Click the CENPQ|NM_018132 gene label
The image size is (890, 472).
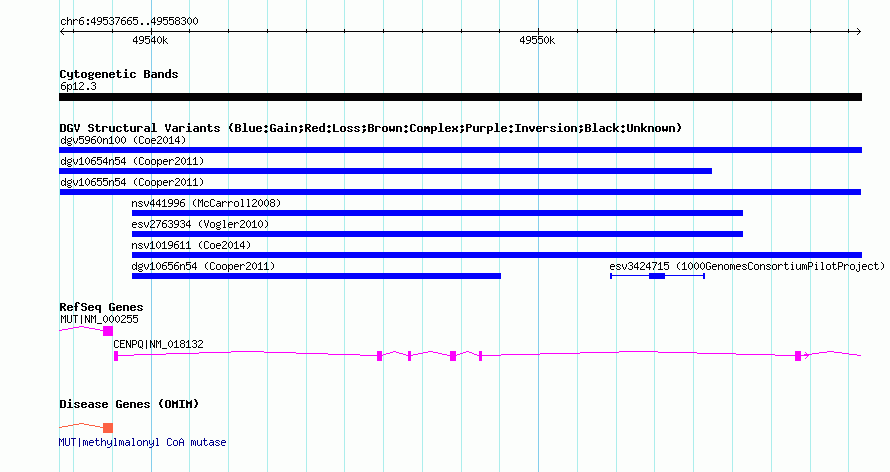[x=158, y=344]
